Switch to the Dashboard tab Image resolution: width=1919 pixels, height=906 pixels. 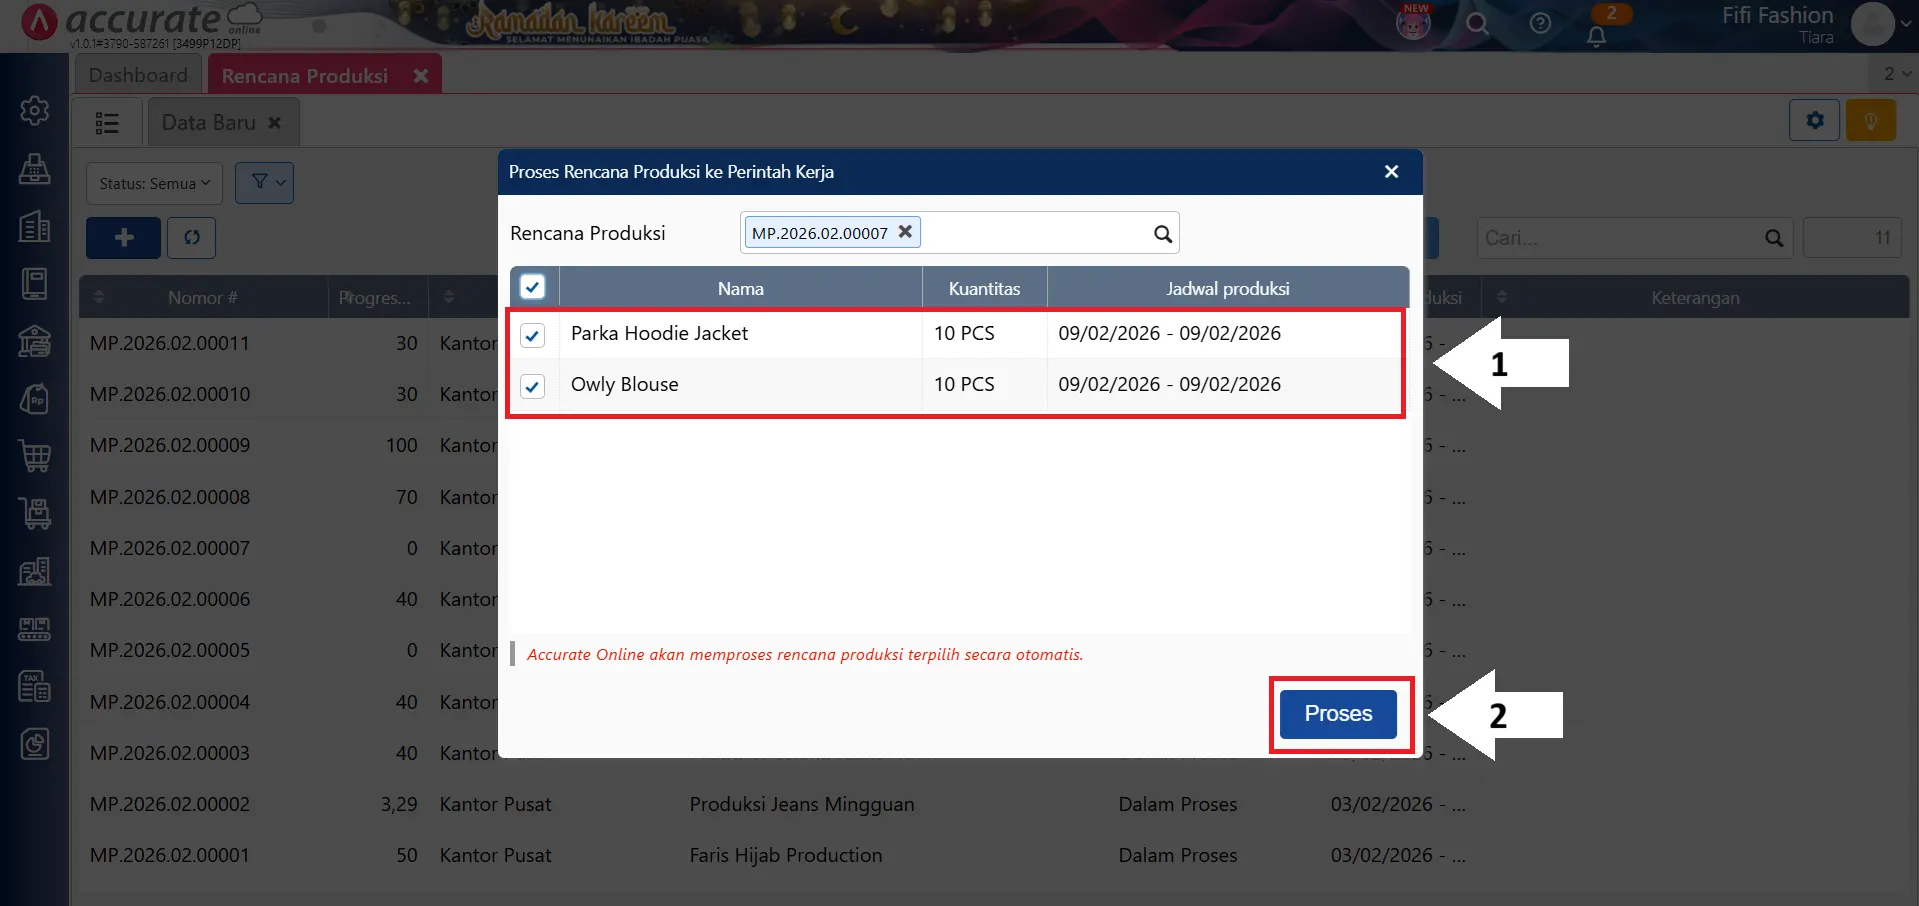[x=138, y=75]
